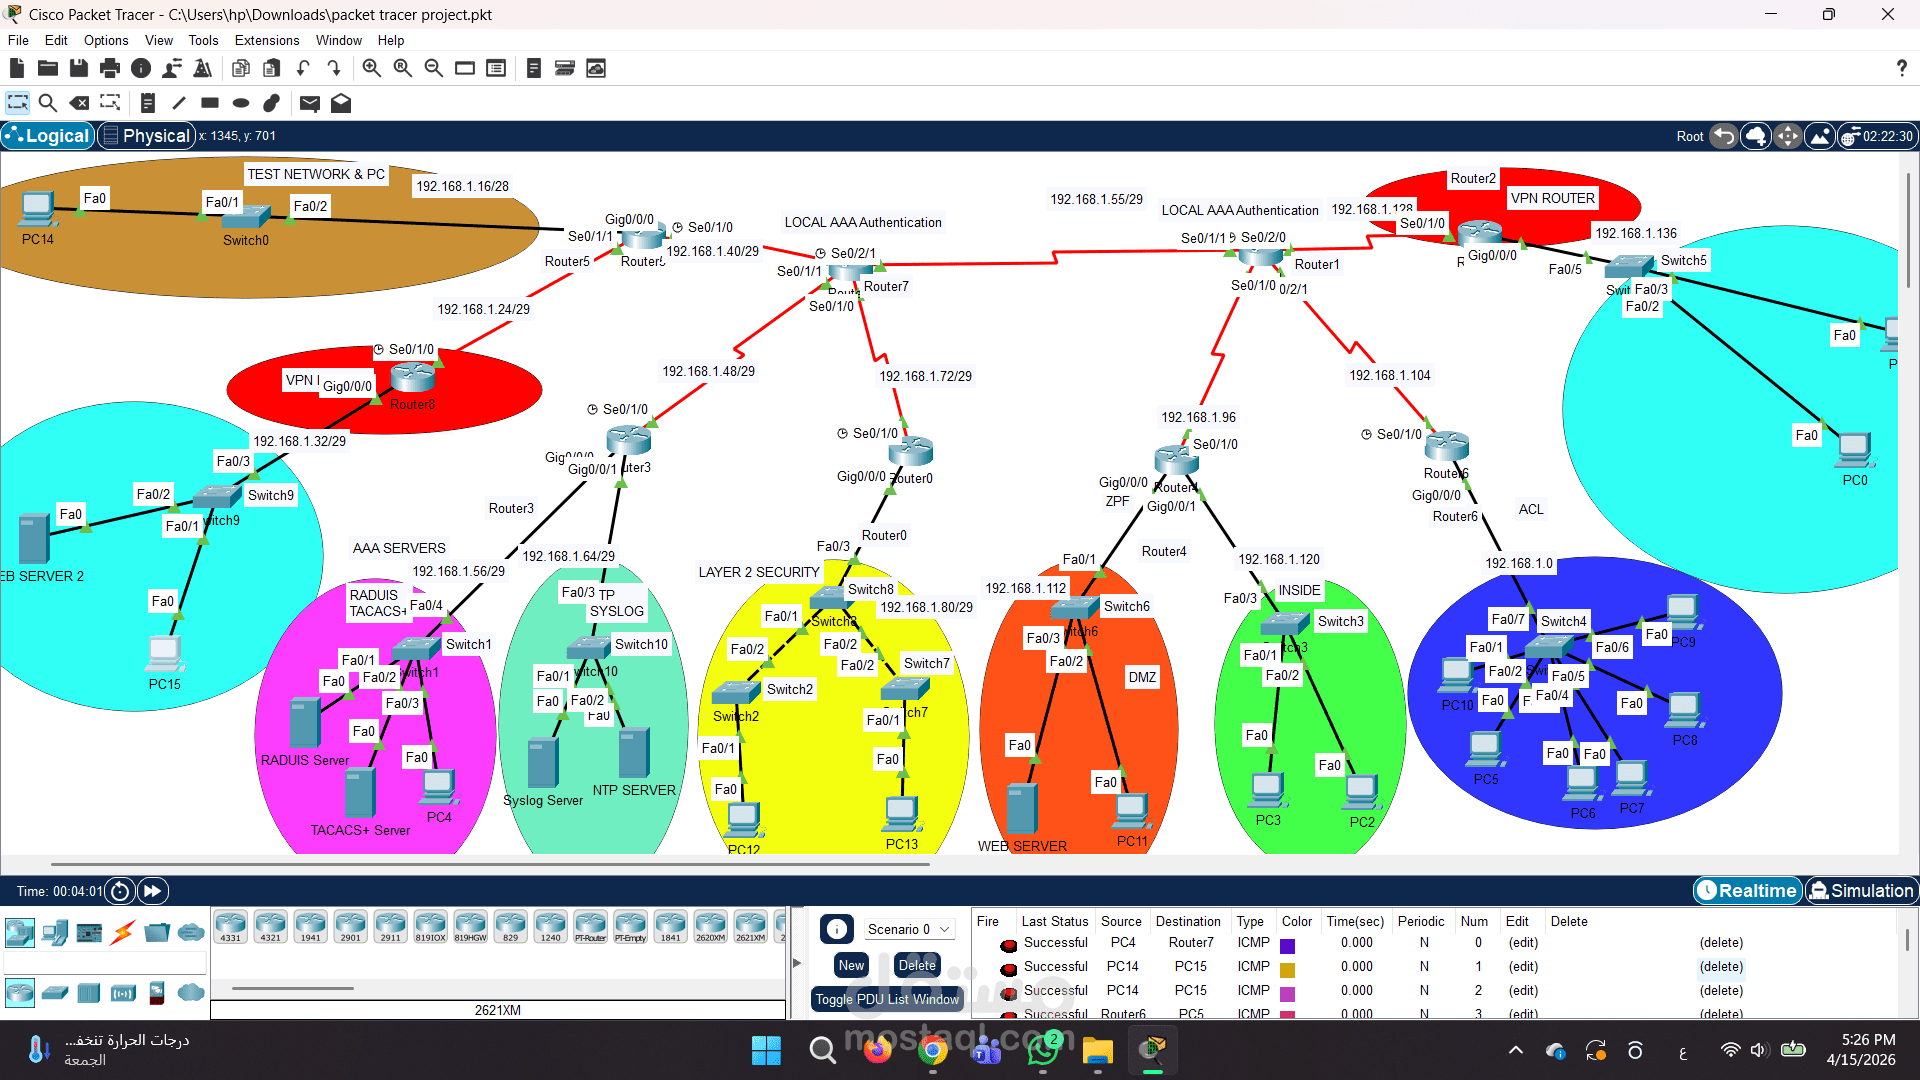Open the Tools menu

[203, 40]
